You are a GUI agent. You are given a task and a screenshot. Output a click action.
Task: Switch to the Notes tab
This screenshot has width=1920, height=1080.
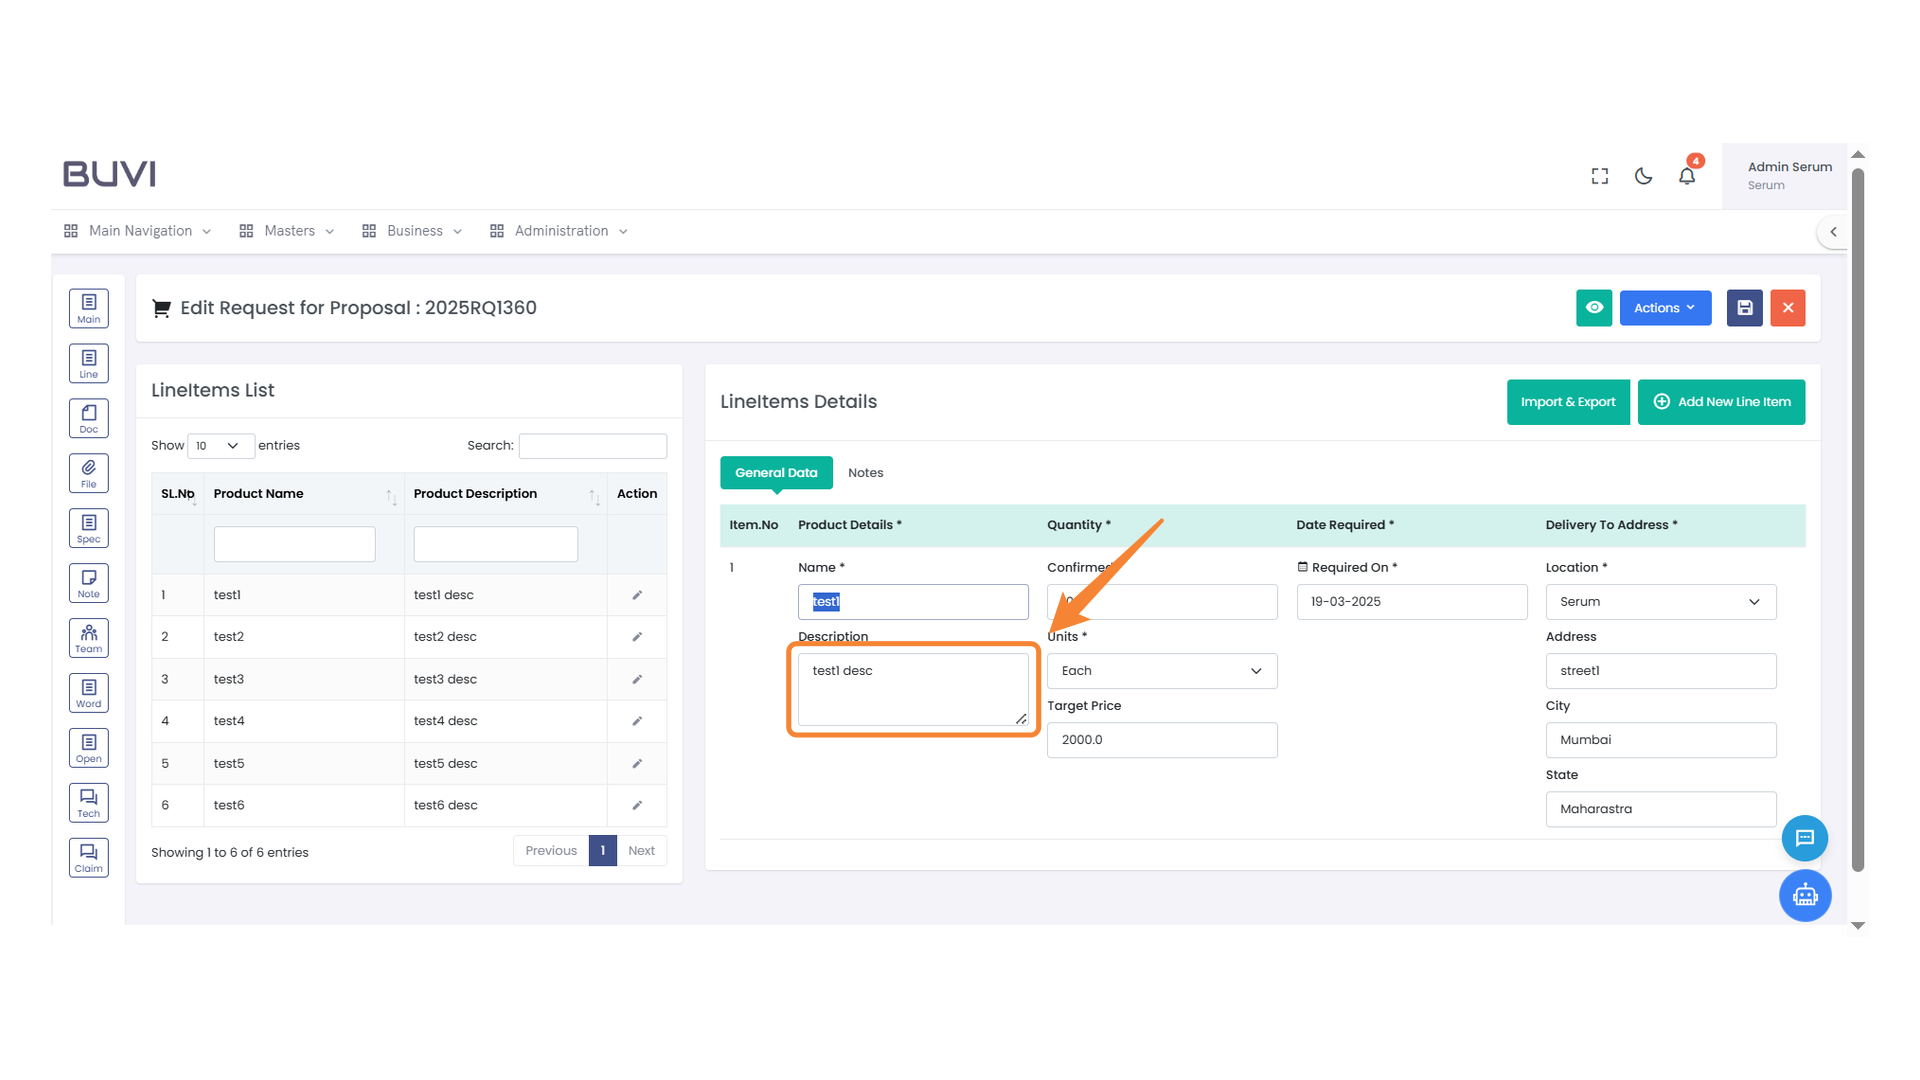865,472
